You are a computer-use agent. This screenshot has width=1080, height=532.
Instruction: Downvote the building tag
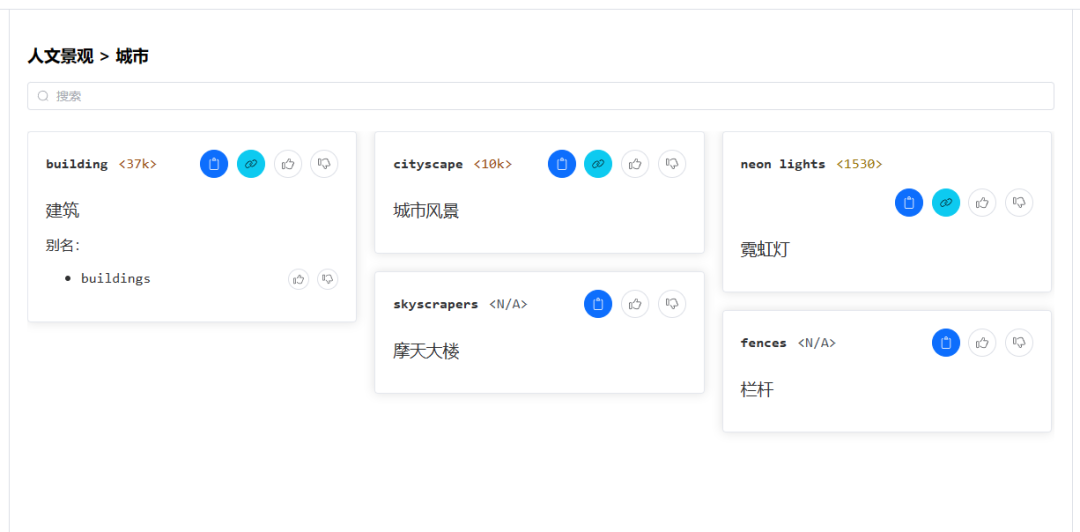click(x=324, y=164)
